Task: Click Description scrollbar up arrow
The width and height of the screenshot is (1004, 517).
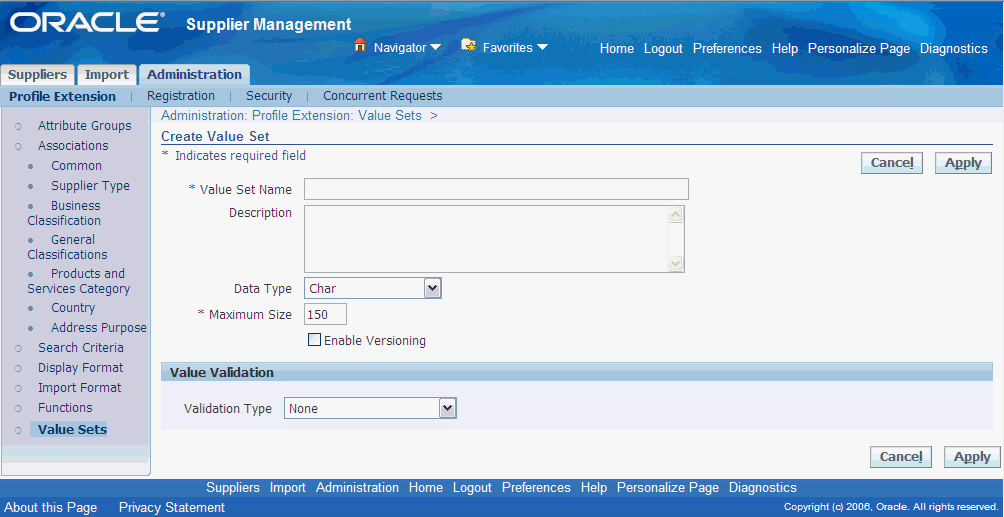Action: pyautogui.click(x=676, y=215)
